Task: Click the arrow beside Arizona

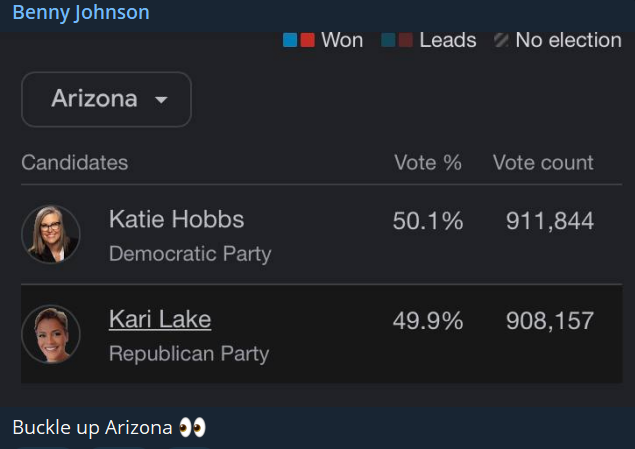Action: click(x=160, y=100)
